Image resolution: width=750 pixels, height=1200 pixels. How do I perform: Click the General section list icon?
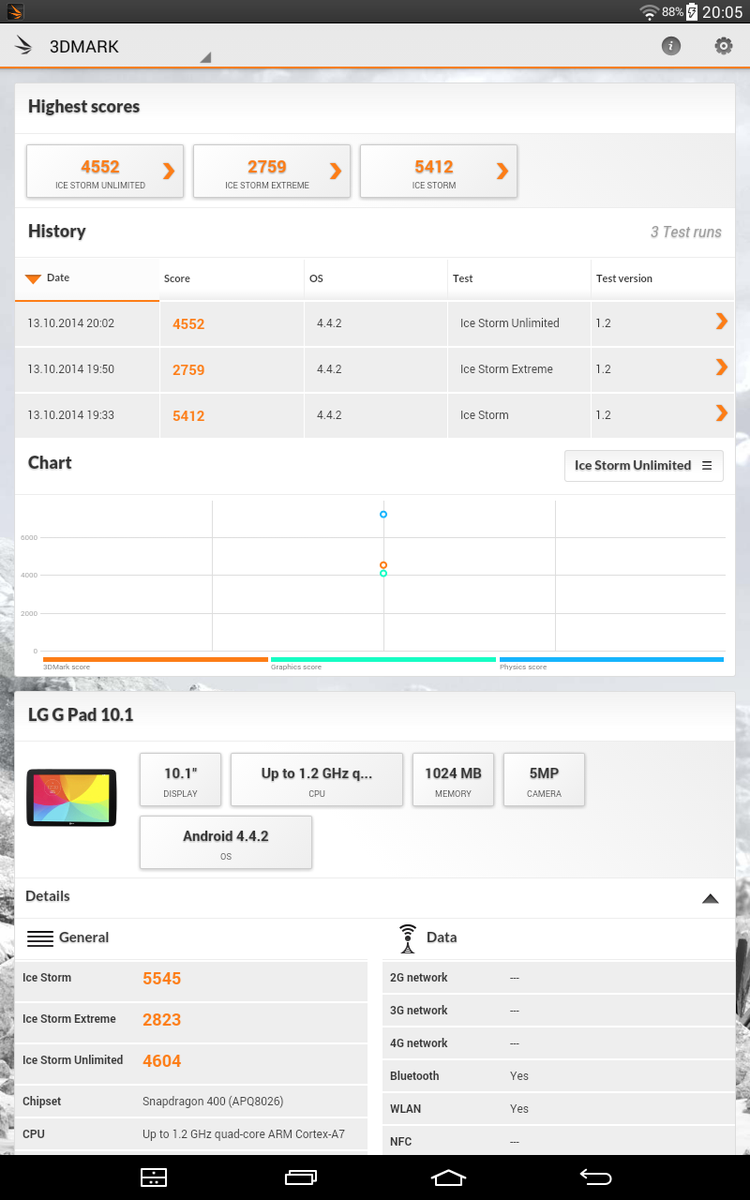tap(40, 938)
